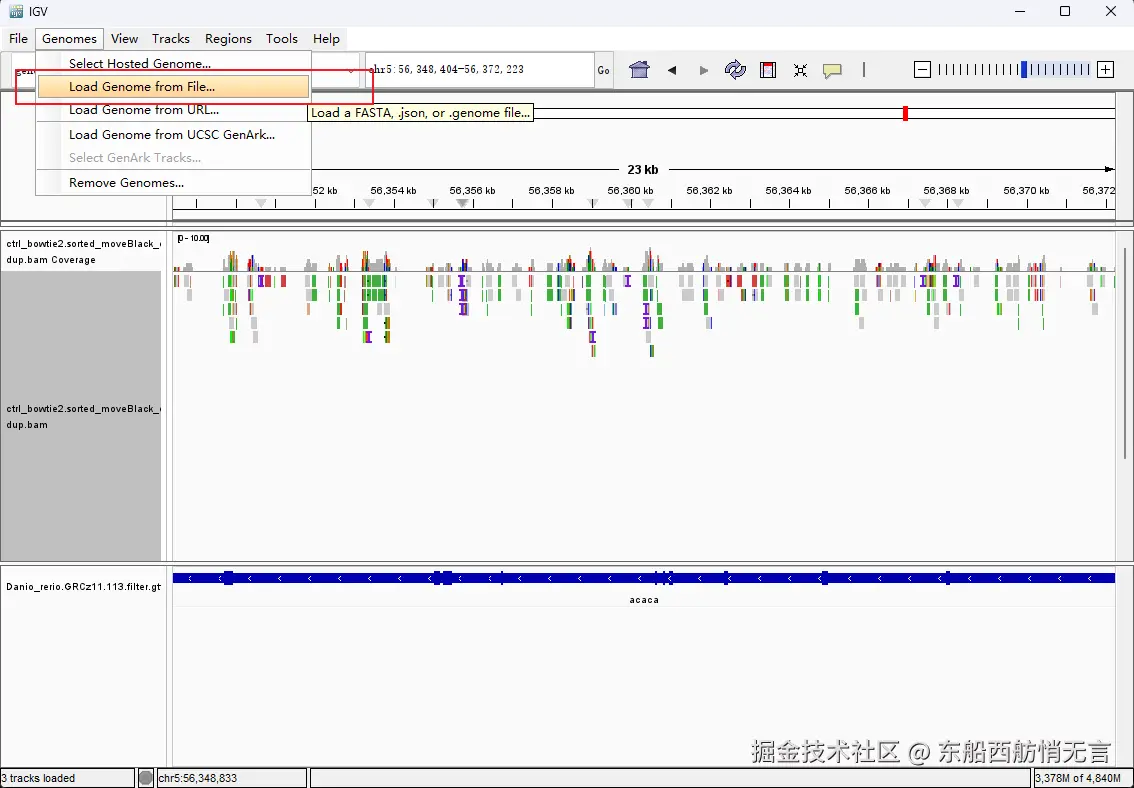Click the locus box showing chr5:56,348,404-56,372,223
Image resolution: width=1134 pixels, height=788 pixels.
click(479, 69)
